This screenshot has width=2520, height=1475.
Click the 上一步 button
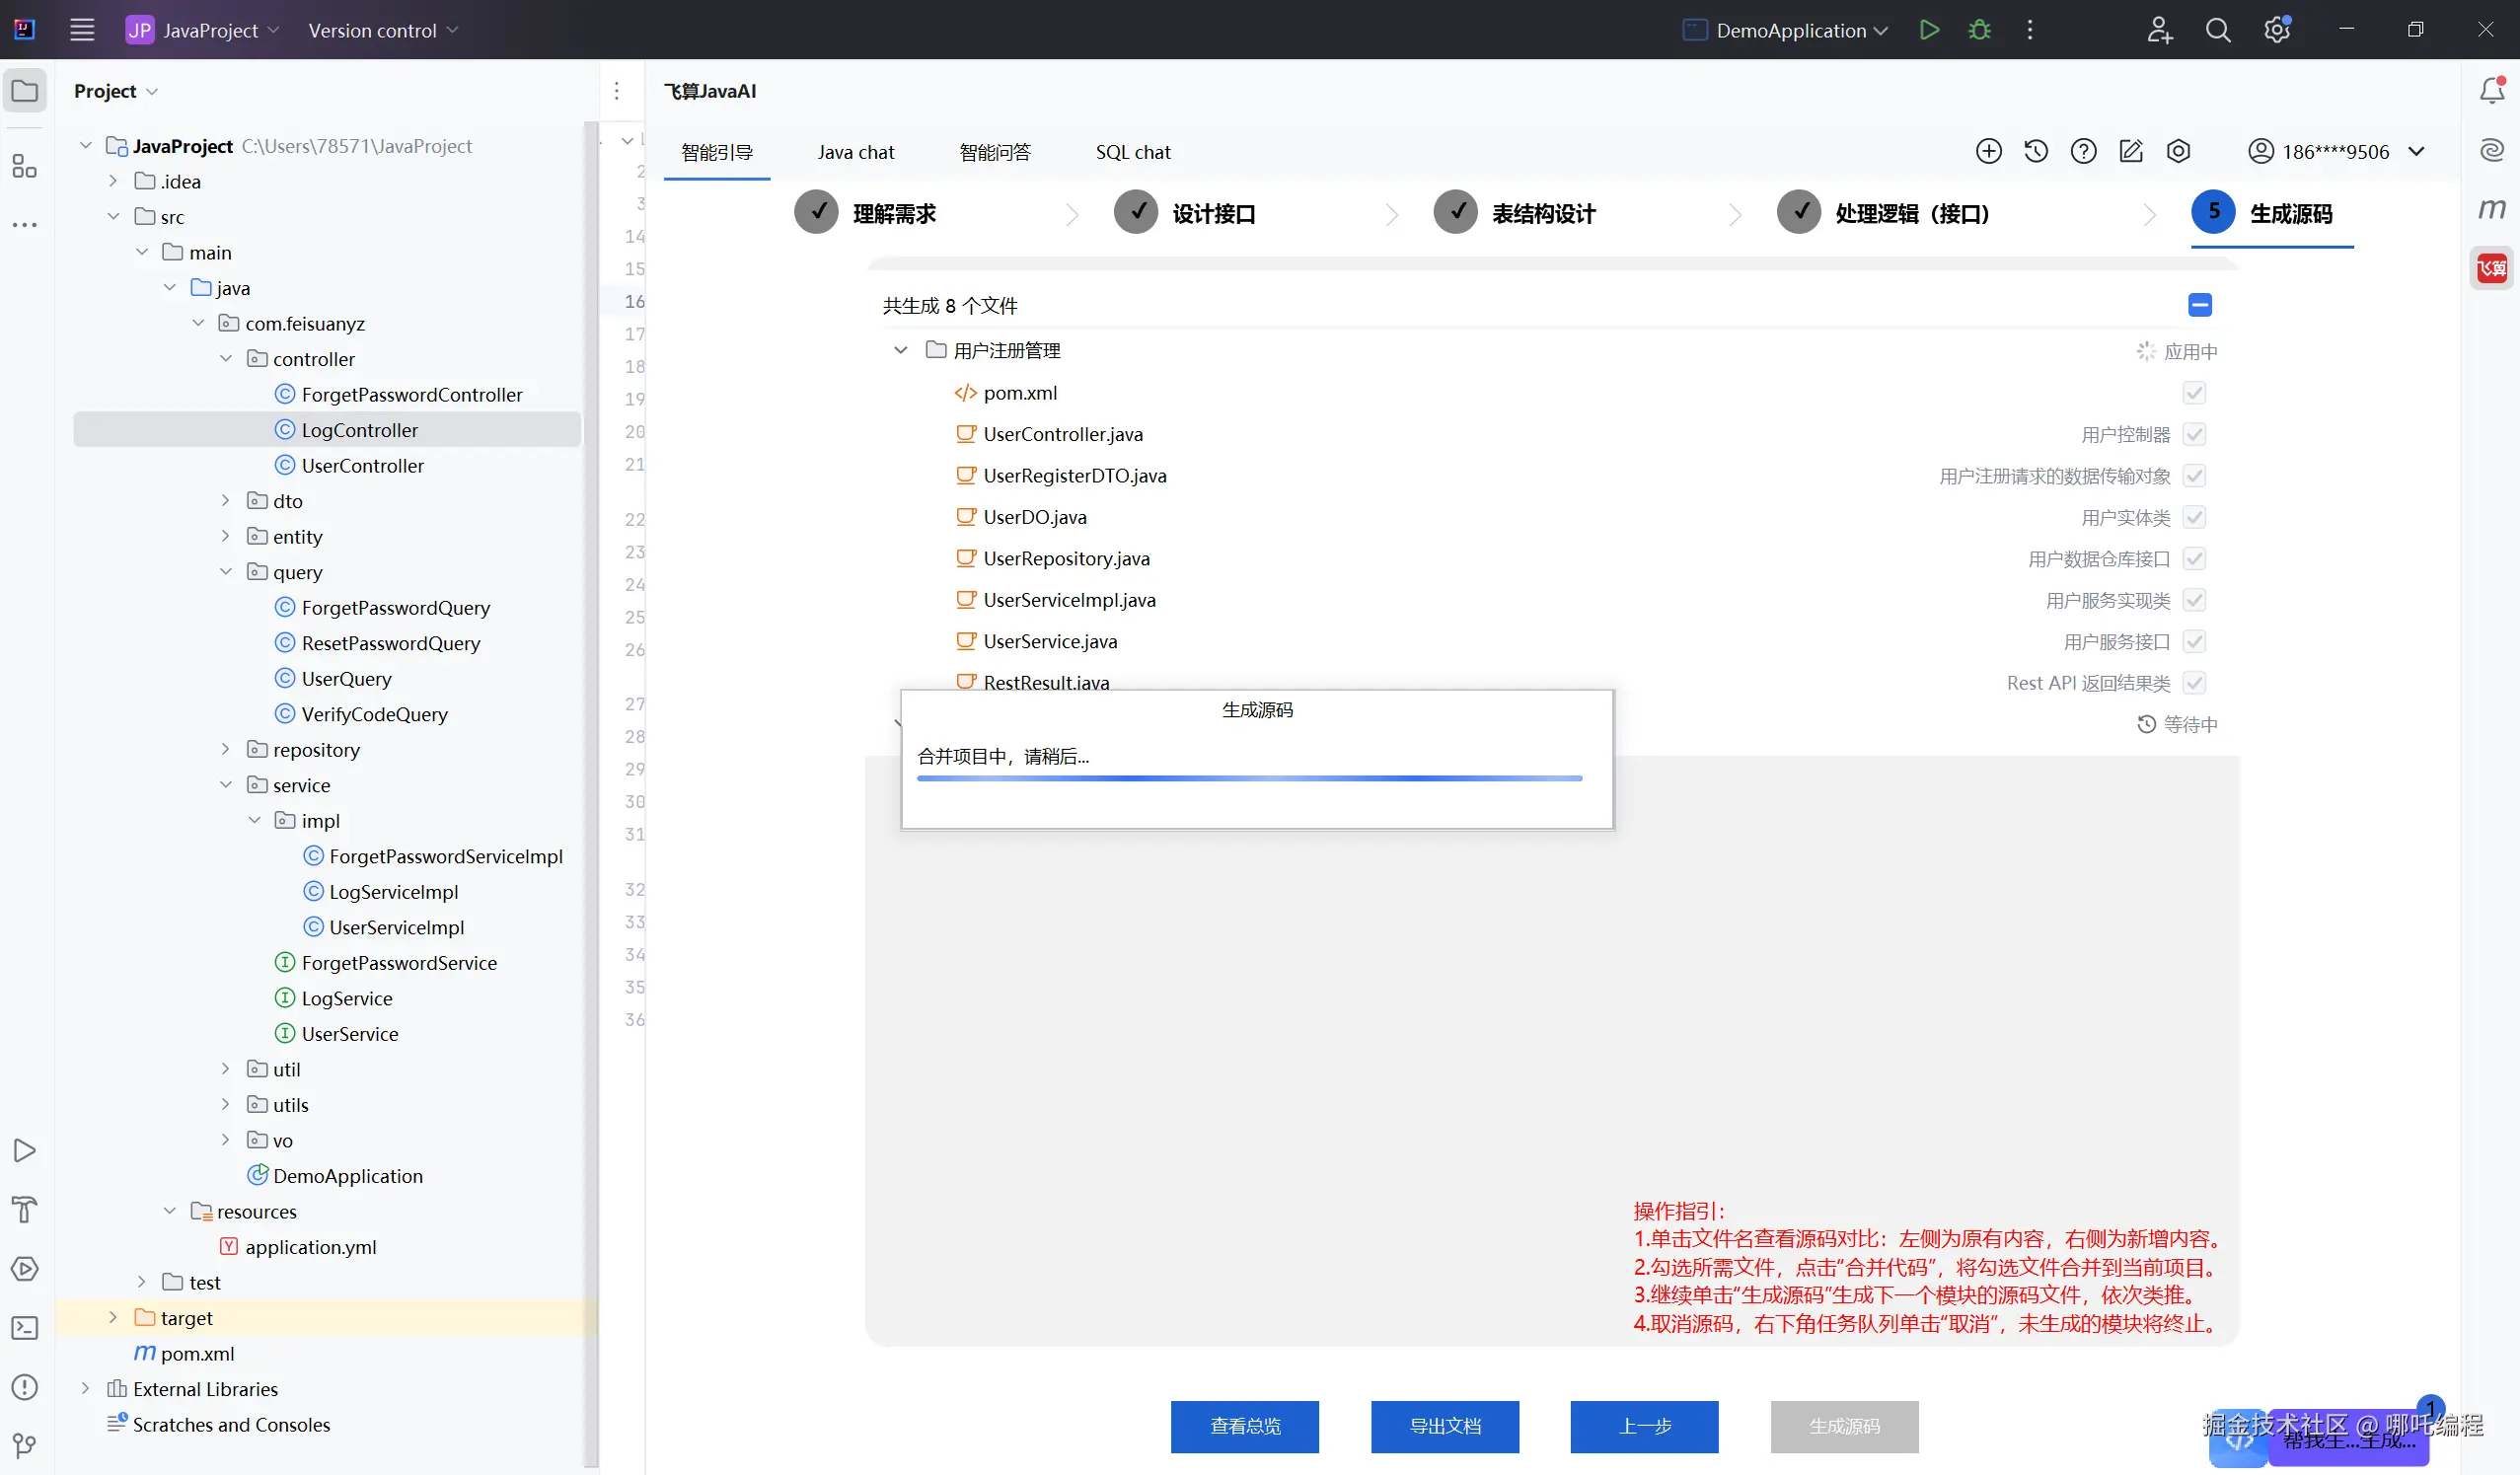(1644, 1426)
